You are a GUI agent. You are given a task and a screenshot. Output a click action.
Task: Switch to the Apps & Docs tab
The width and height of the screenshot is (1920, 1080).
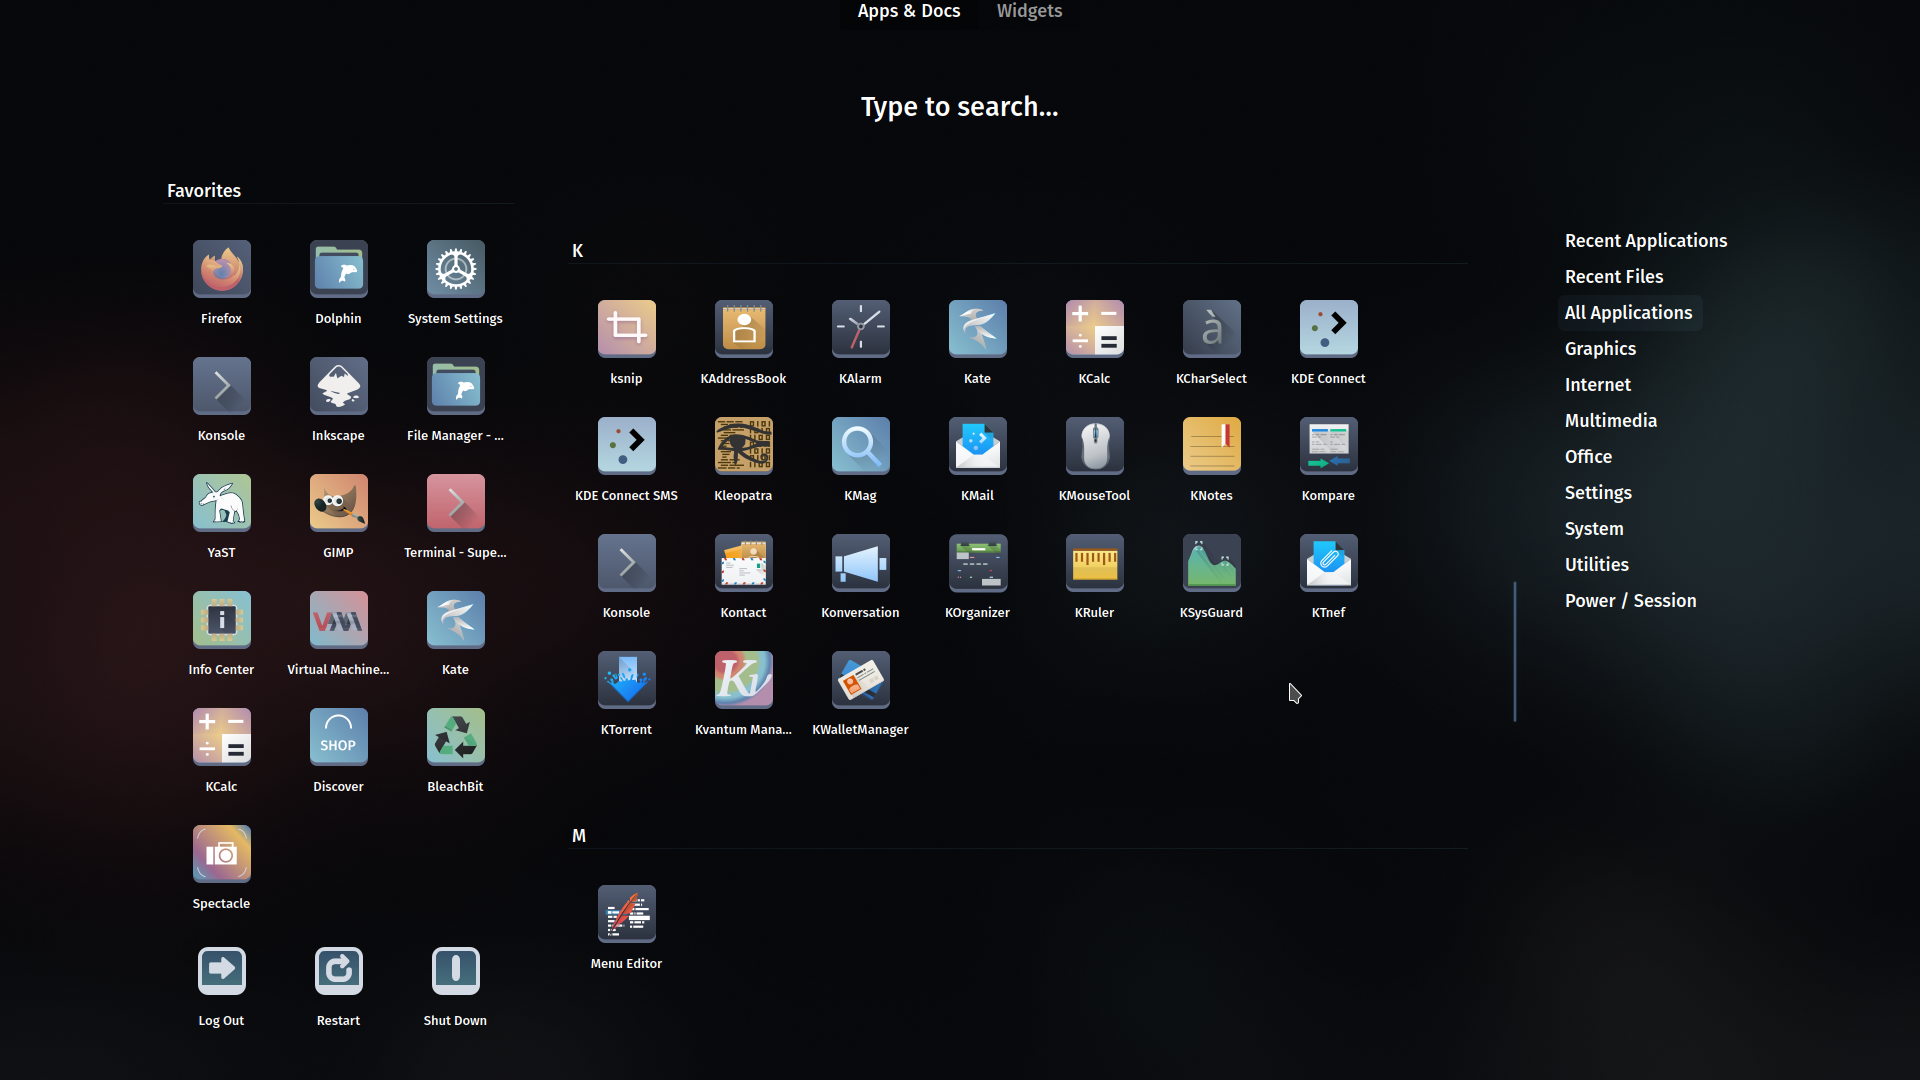coord(908,11)
